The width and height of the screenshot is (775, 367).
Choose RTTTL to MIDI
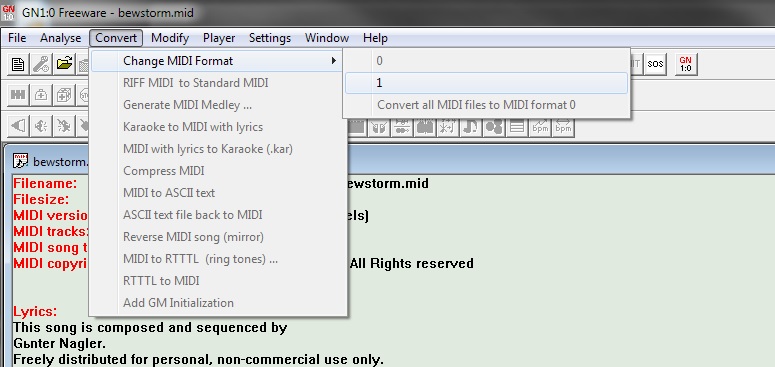point(217,281)
